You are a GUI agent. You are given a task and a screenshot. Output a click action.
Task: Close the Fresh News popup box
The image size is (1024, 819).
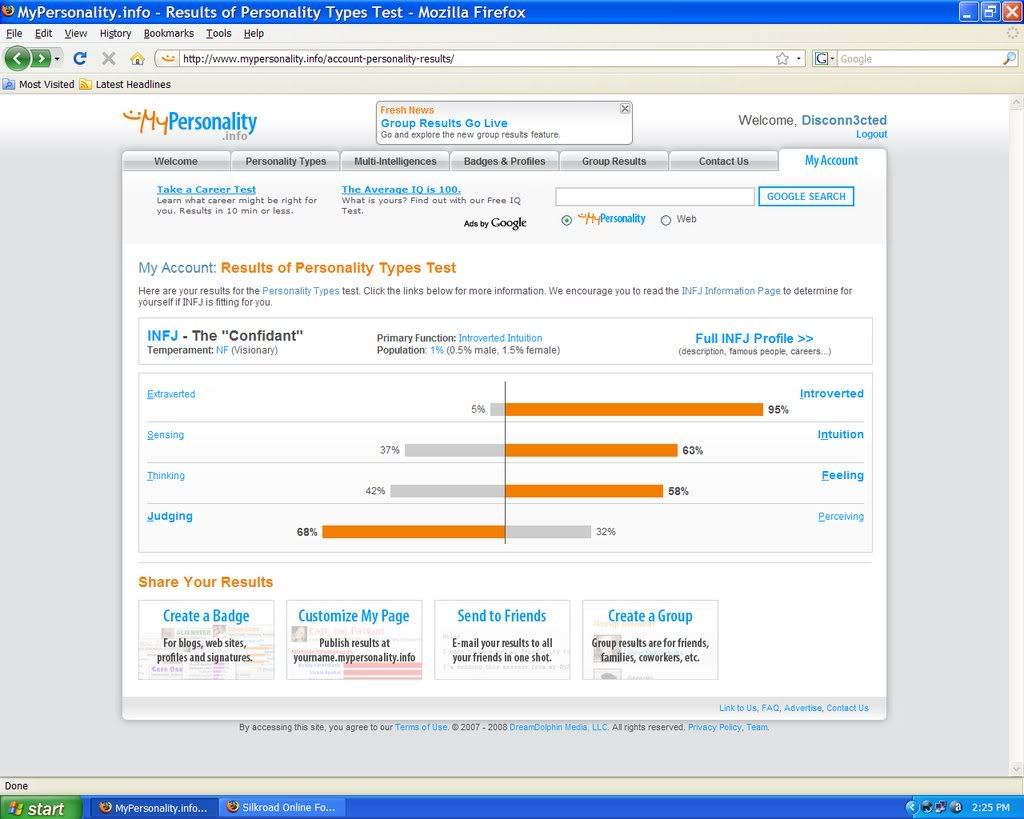tap(625, 108)
